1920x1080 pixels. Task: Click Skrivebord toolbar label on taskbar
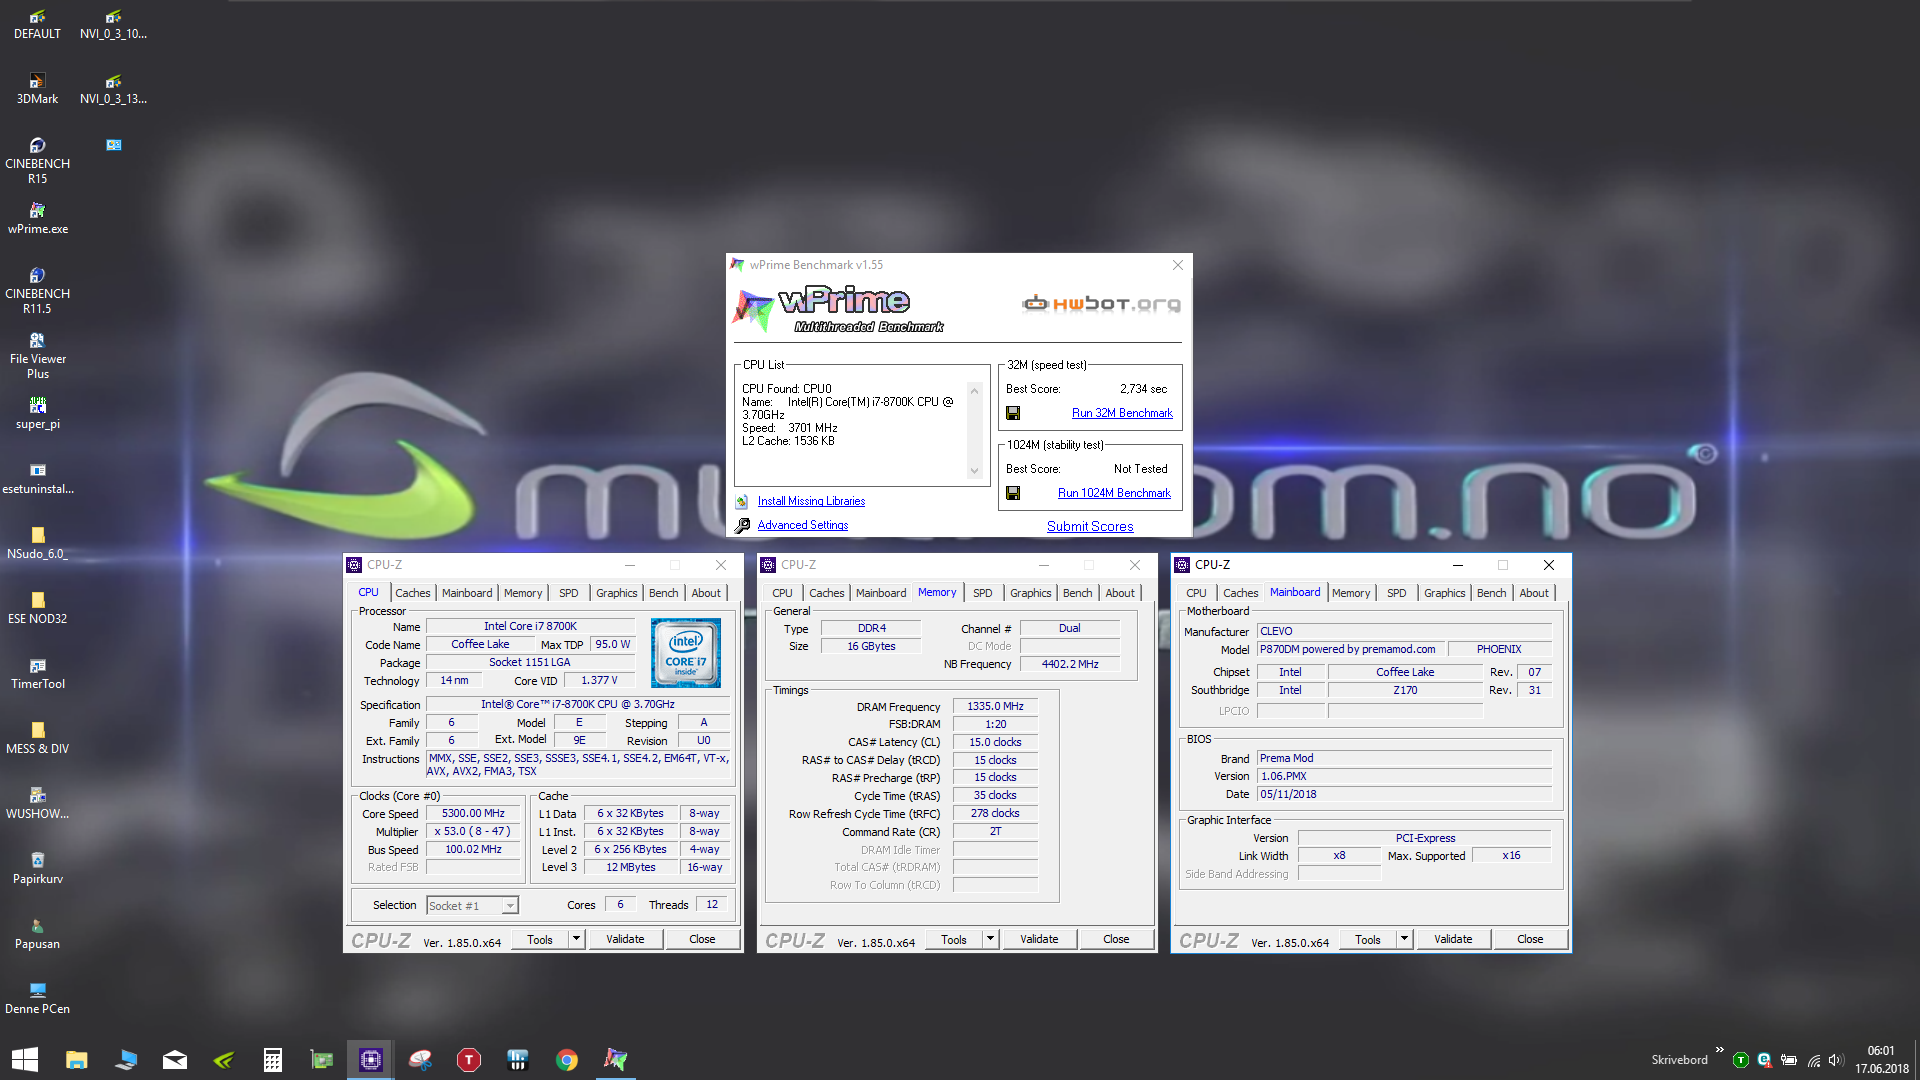1679,1060
